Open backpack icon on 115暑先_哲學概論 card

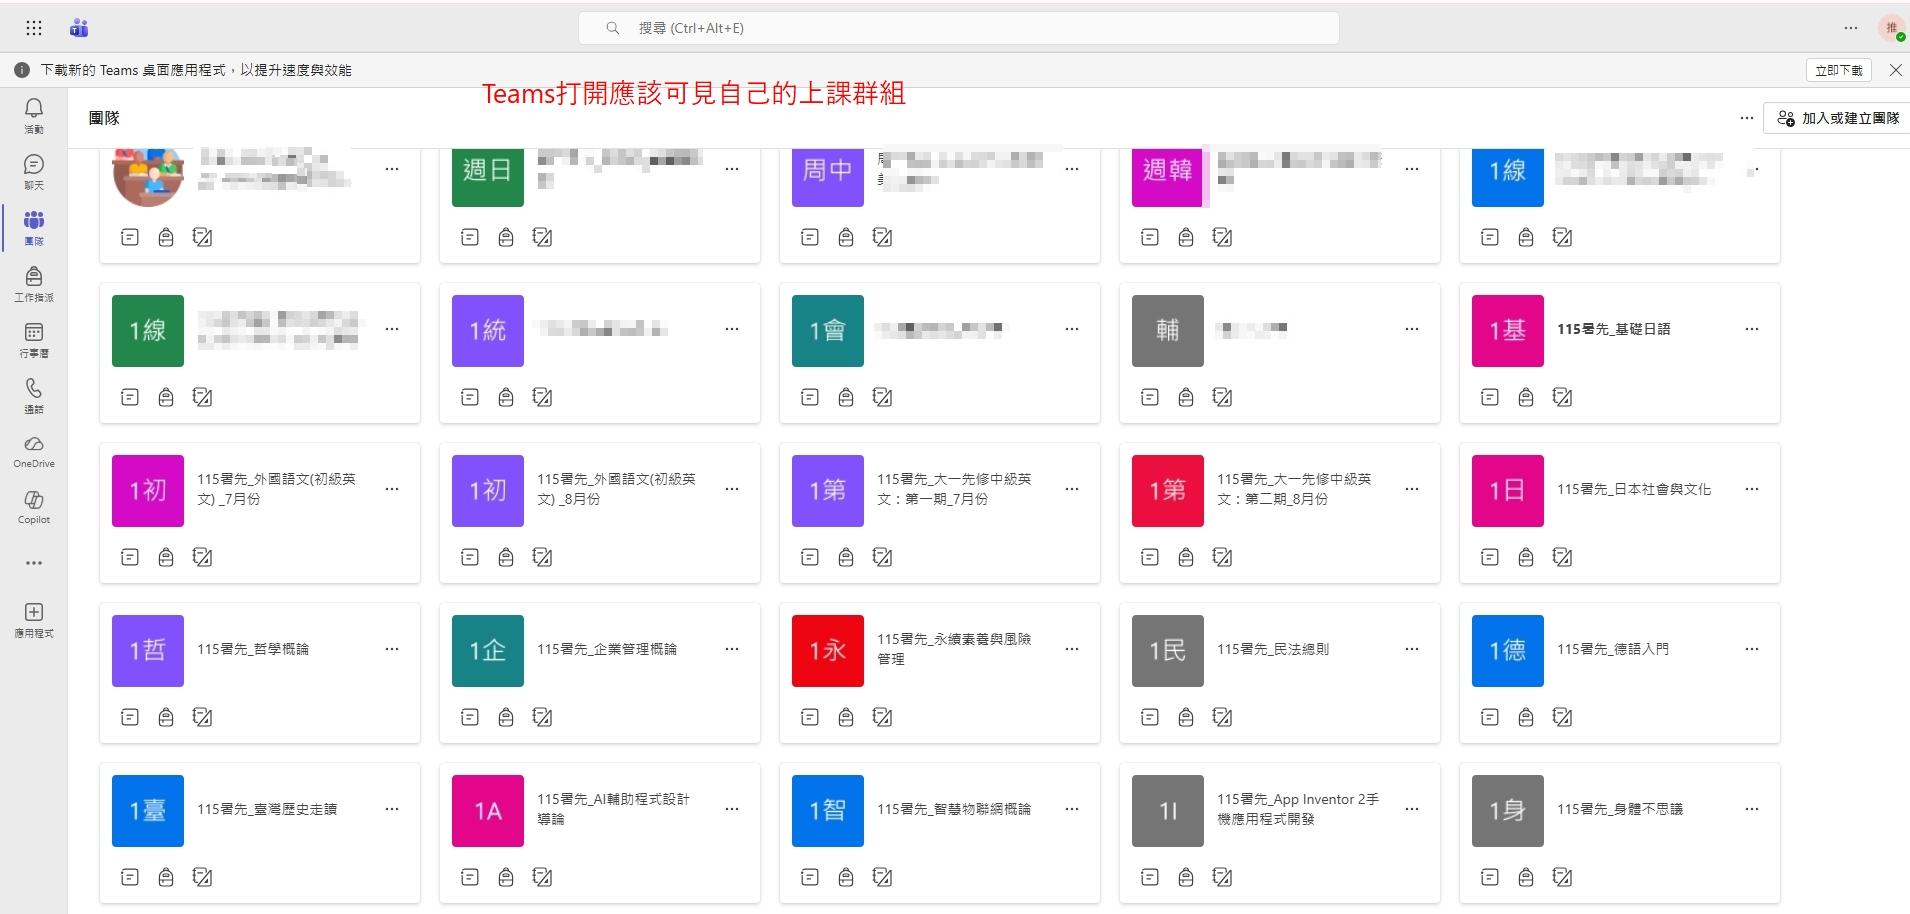[x=166, y=717]
